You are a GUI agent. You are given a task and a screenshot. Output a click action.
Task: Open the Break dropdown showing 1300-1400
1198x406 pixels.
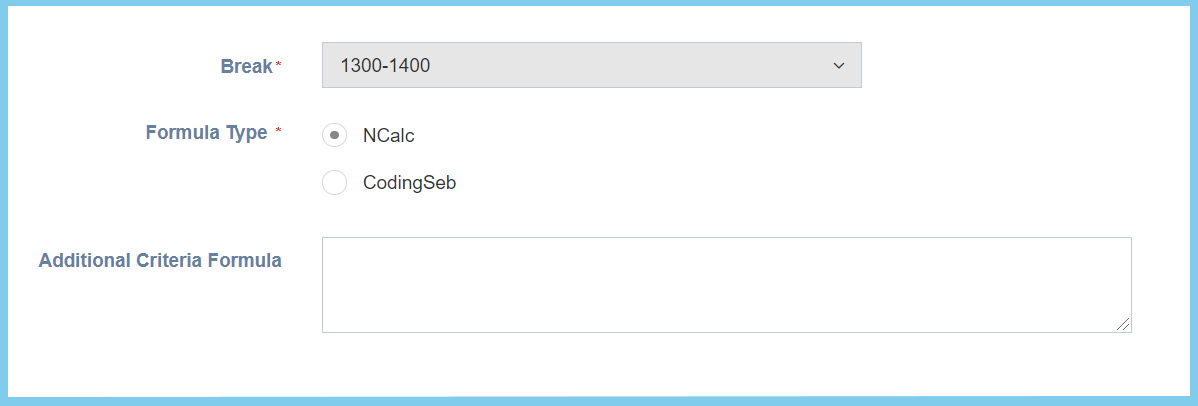tap(591, 65)
